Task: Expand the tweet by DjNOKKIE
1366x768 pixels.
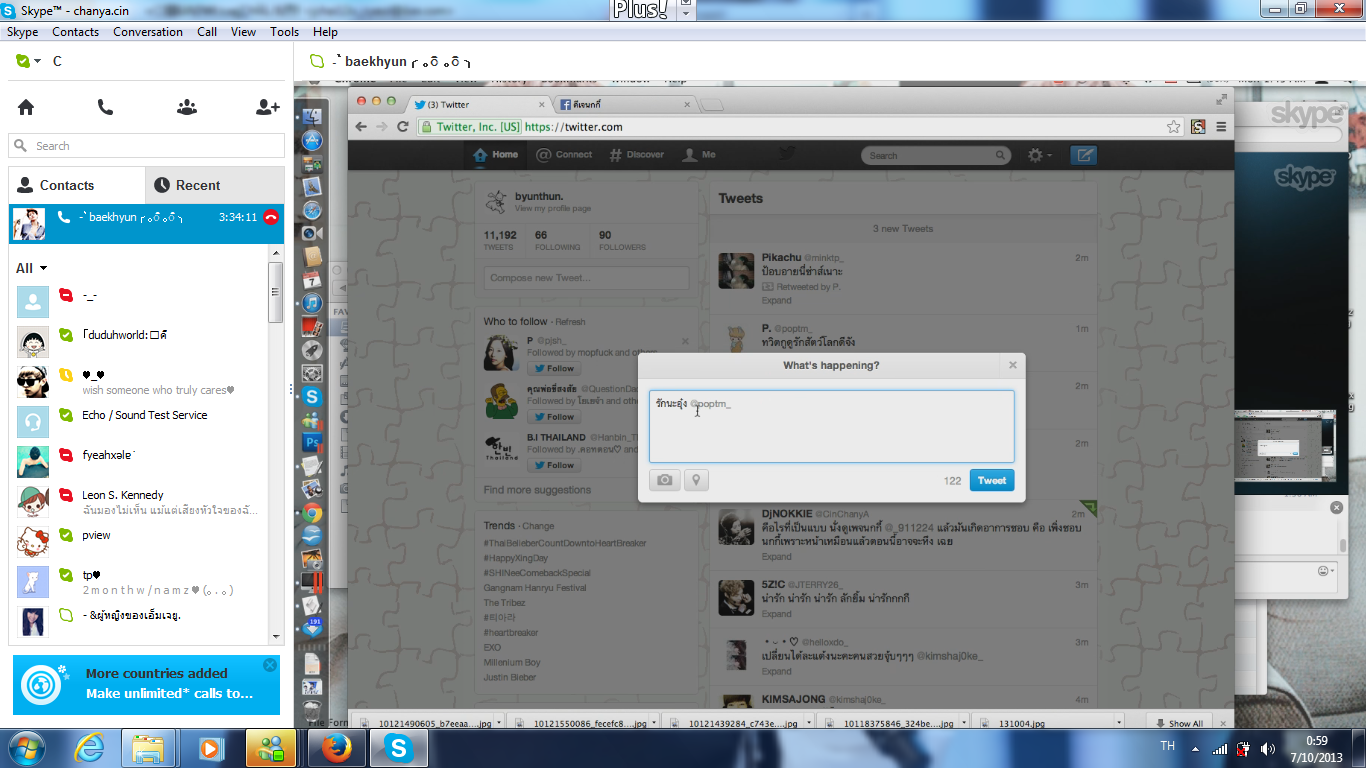Action: coord(776,556)
